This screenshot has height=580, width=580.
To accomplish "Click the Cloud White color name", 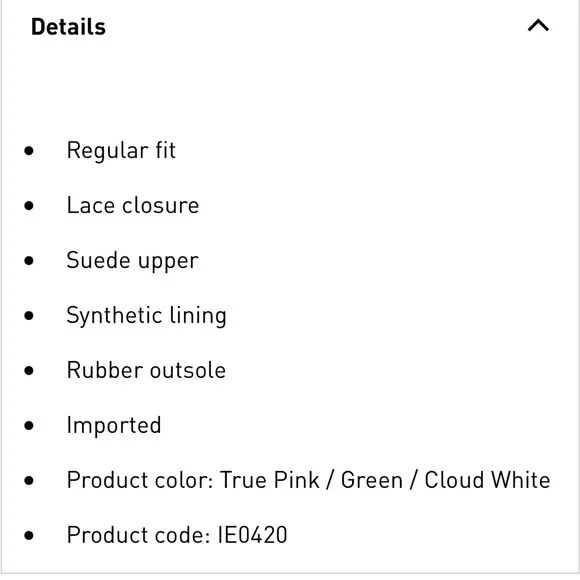I will pyautogui.click(x=487, y=480).
